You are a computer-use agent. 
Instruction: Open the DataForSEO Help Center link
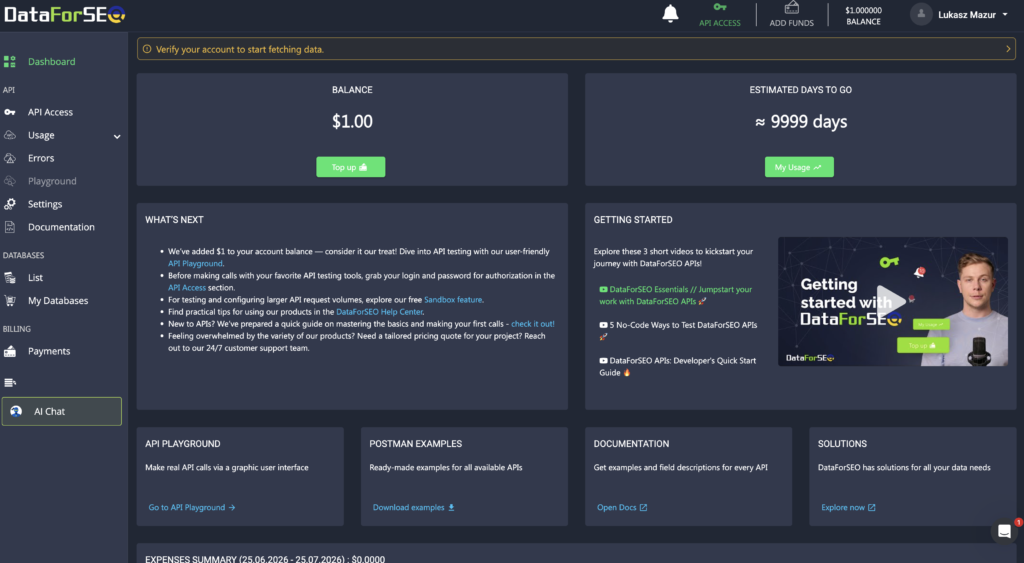pos(379,312)
